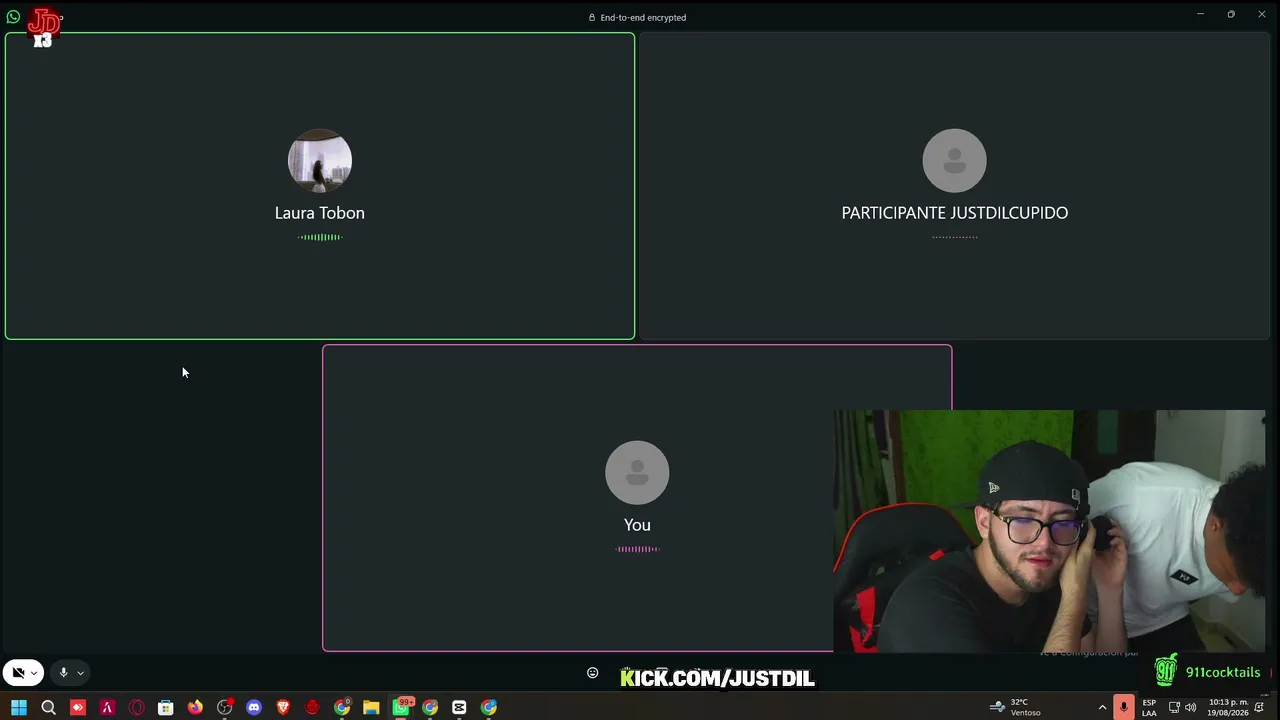Open Chrome icon right of WhatsApp

click(x=430, y=708)
